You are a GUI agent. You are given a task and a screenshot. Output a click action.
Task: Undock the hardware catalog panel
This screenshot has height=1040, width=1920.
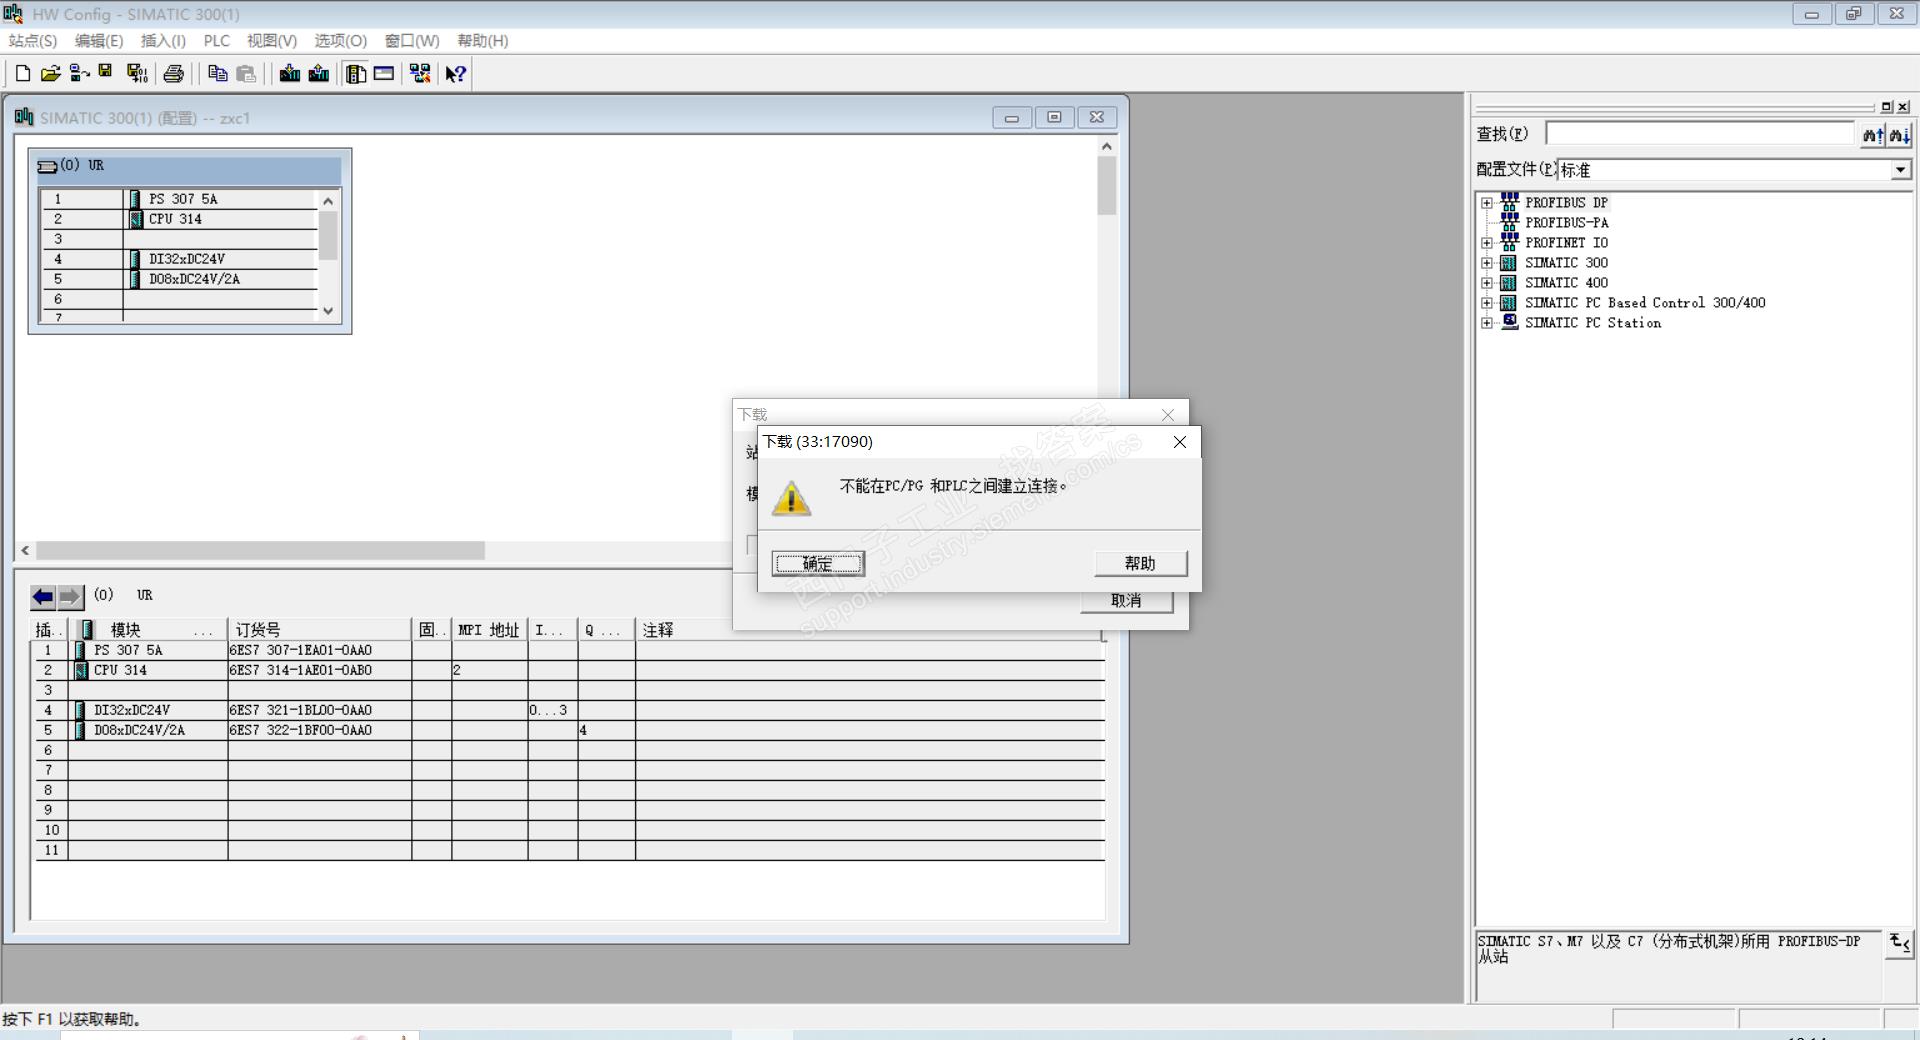tap(1887, 107)
